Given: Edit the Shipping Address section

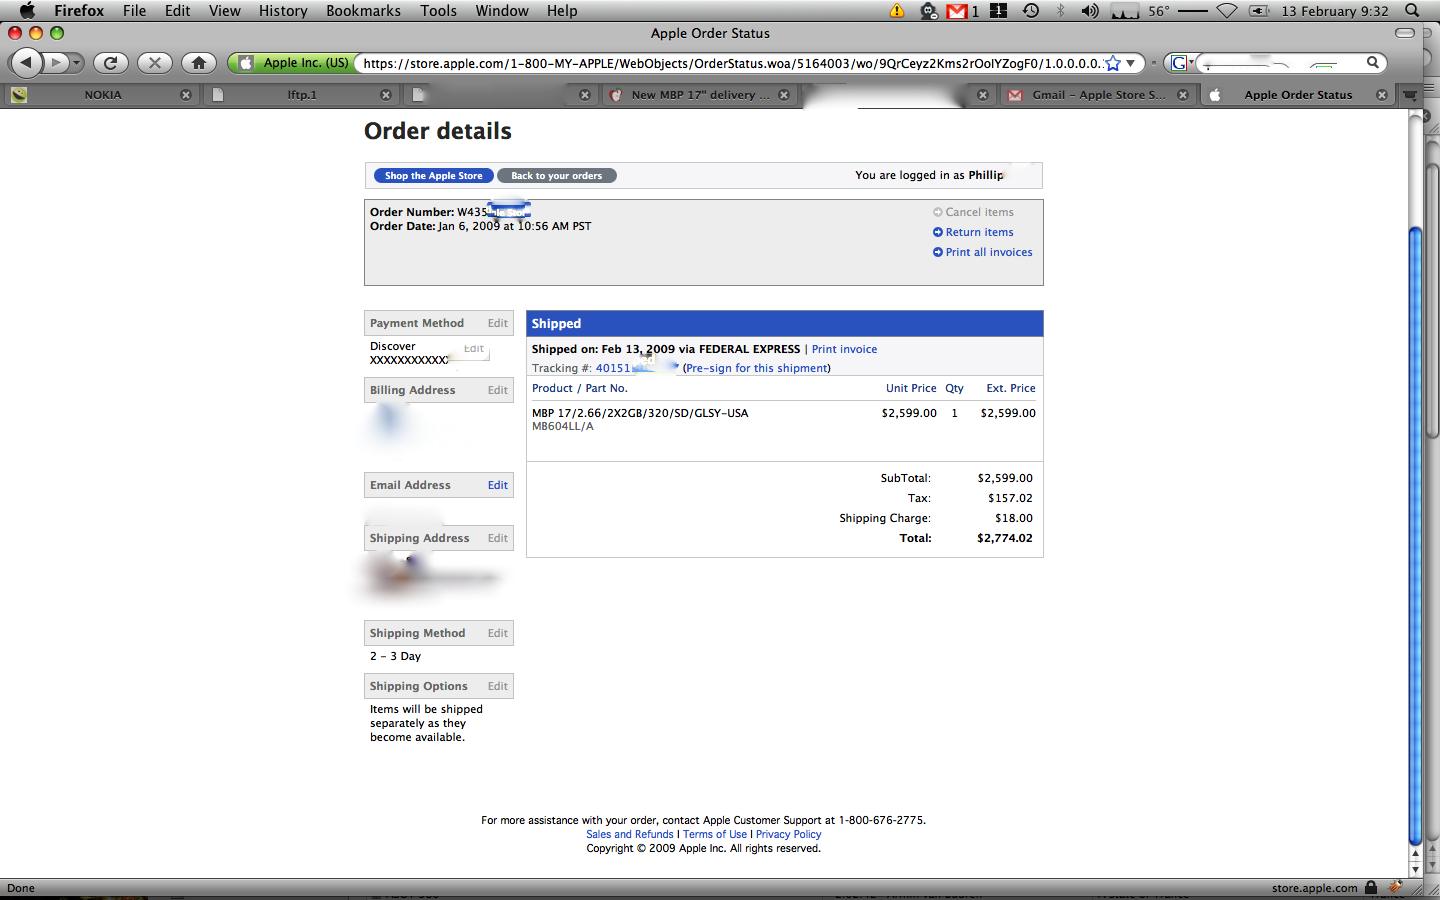Looking at the screenshot, I should [x=498, y=538].
